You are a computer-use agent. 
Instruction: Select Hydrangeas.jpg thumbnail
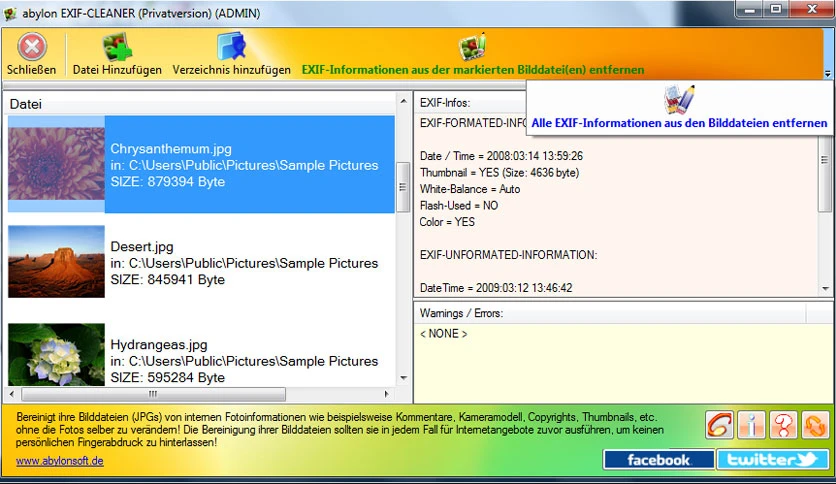[56, 354]
